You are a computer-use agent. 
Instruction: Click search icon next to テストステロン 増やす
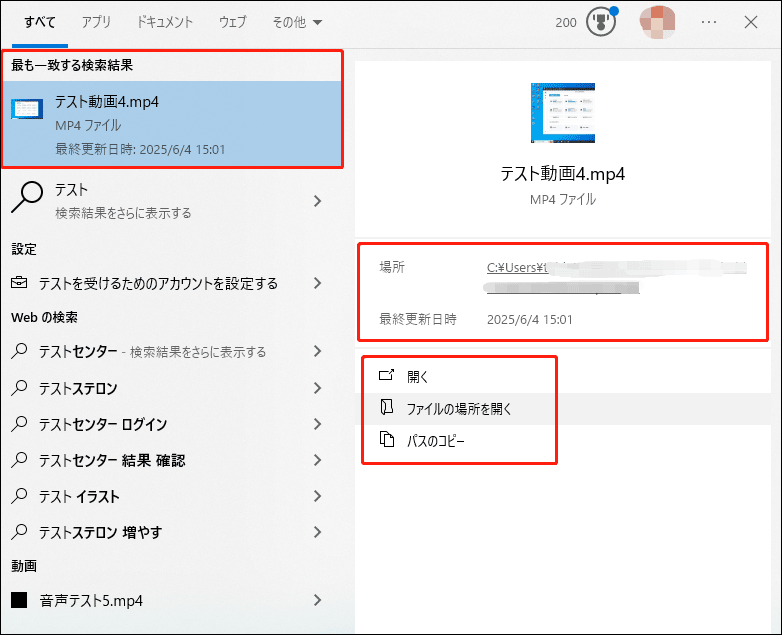click(19, 532)
